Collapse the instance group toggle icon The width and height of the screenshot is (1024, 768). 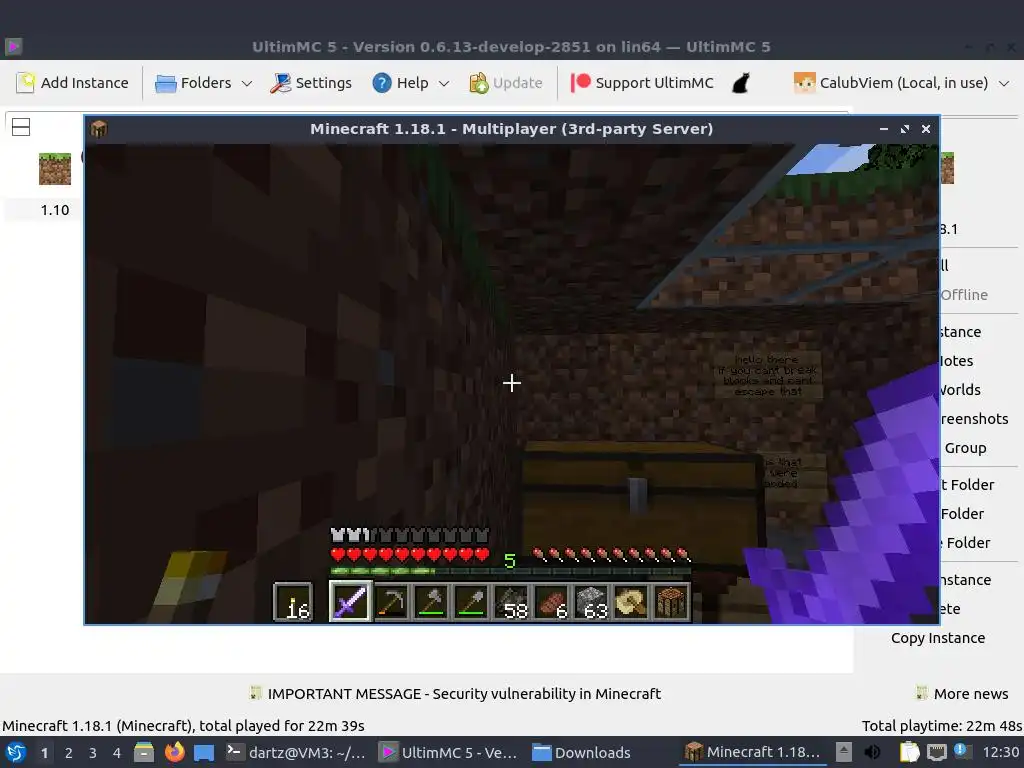21,127
